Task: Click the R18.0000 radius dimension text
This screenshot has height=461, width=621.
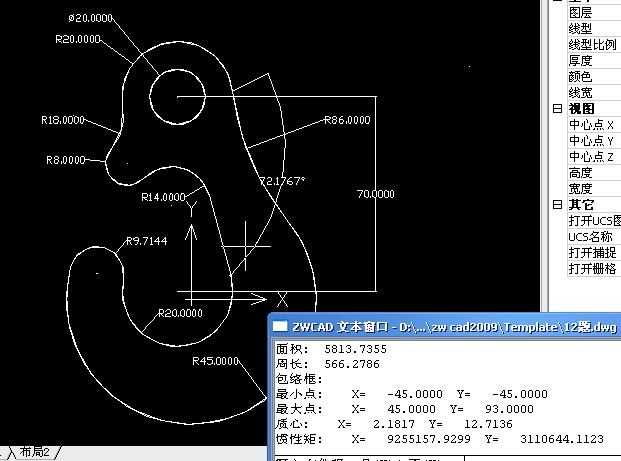Action: pyautogui.click(x=63, y=120)
